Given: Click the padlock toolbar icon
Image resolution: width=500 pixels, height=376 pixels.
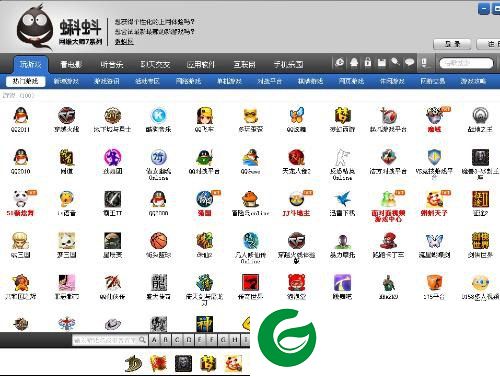Looking at the screenshot, I should point(368,62).
